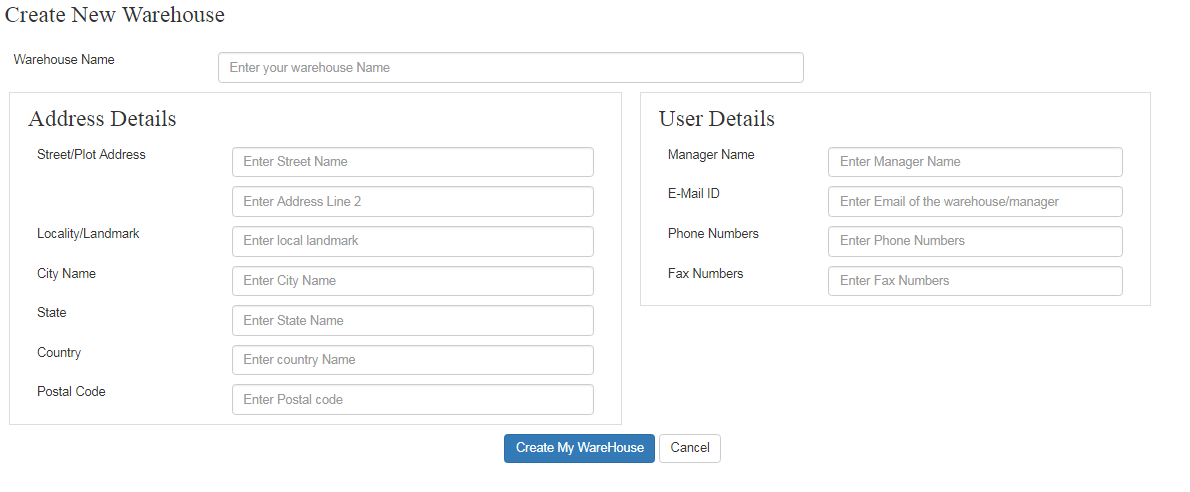Click the Enter Postal code field

412,399
